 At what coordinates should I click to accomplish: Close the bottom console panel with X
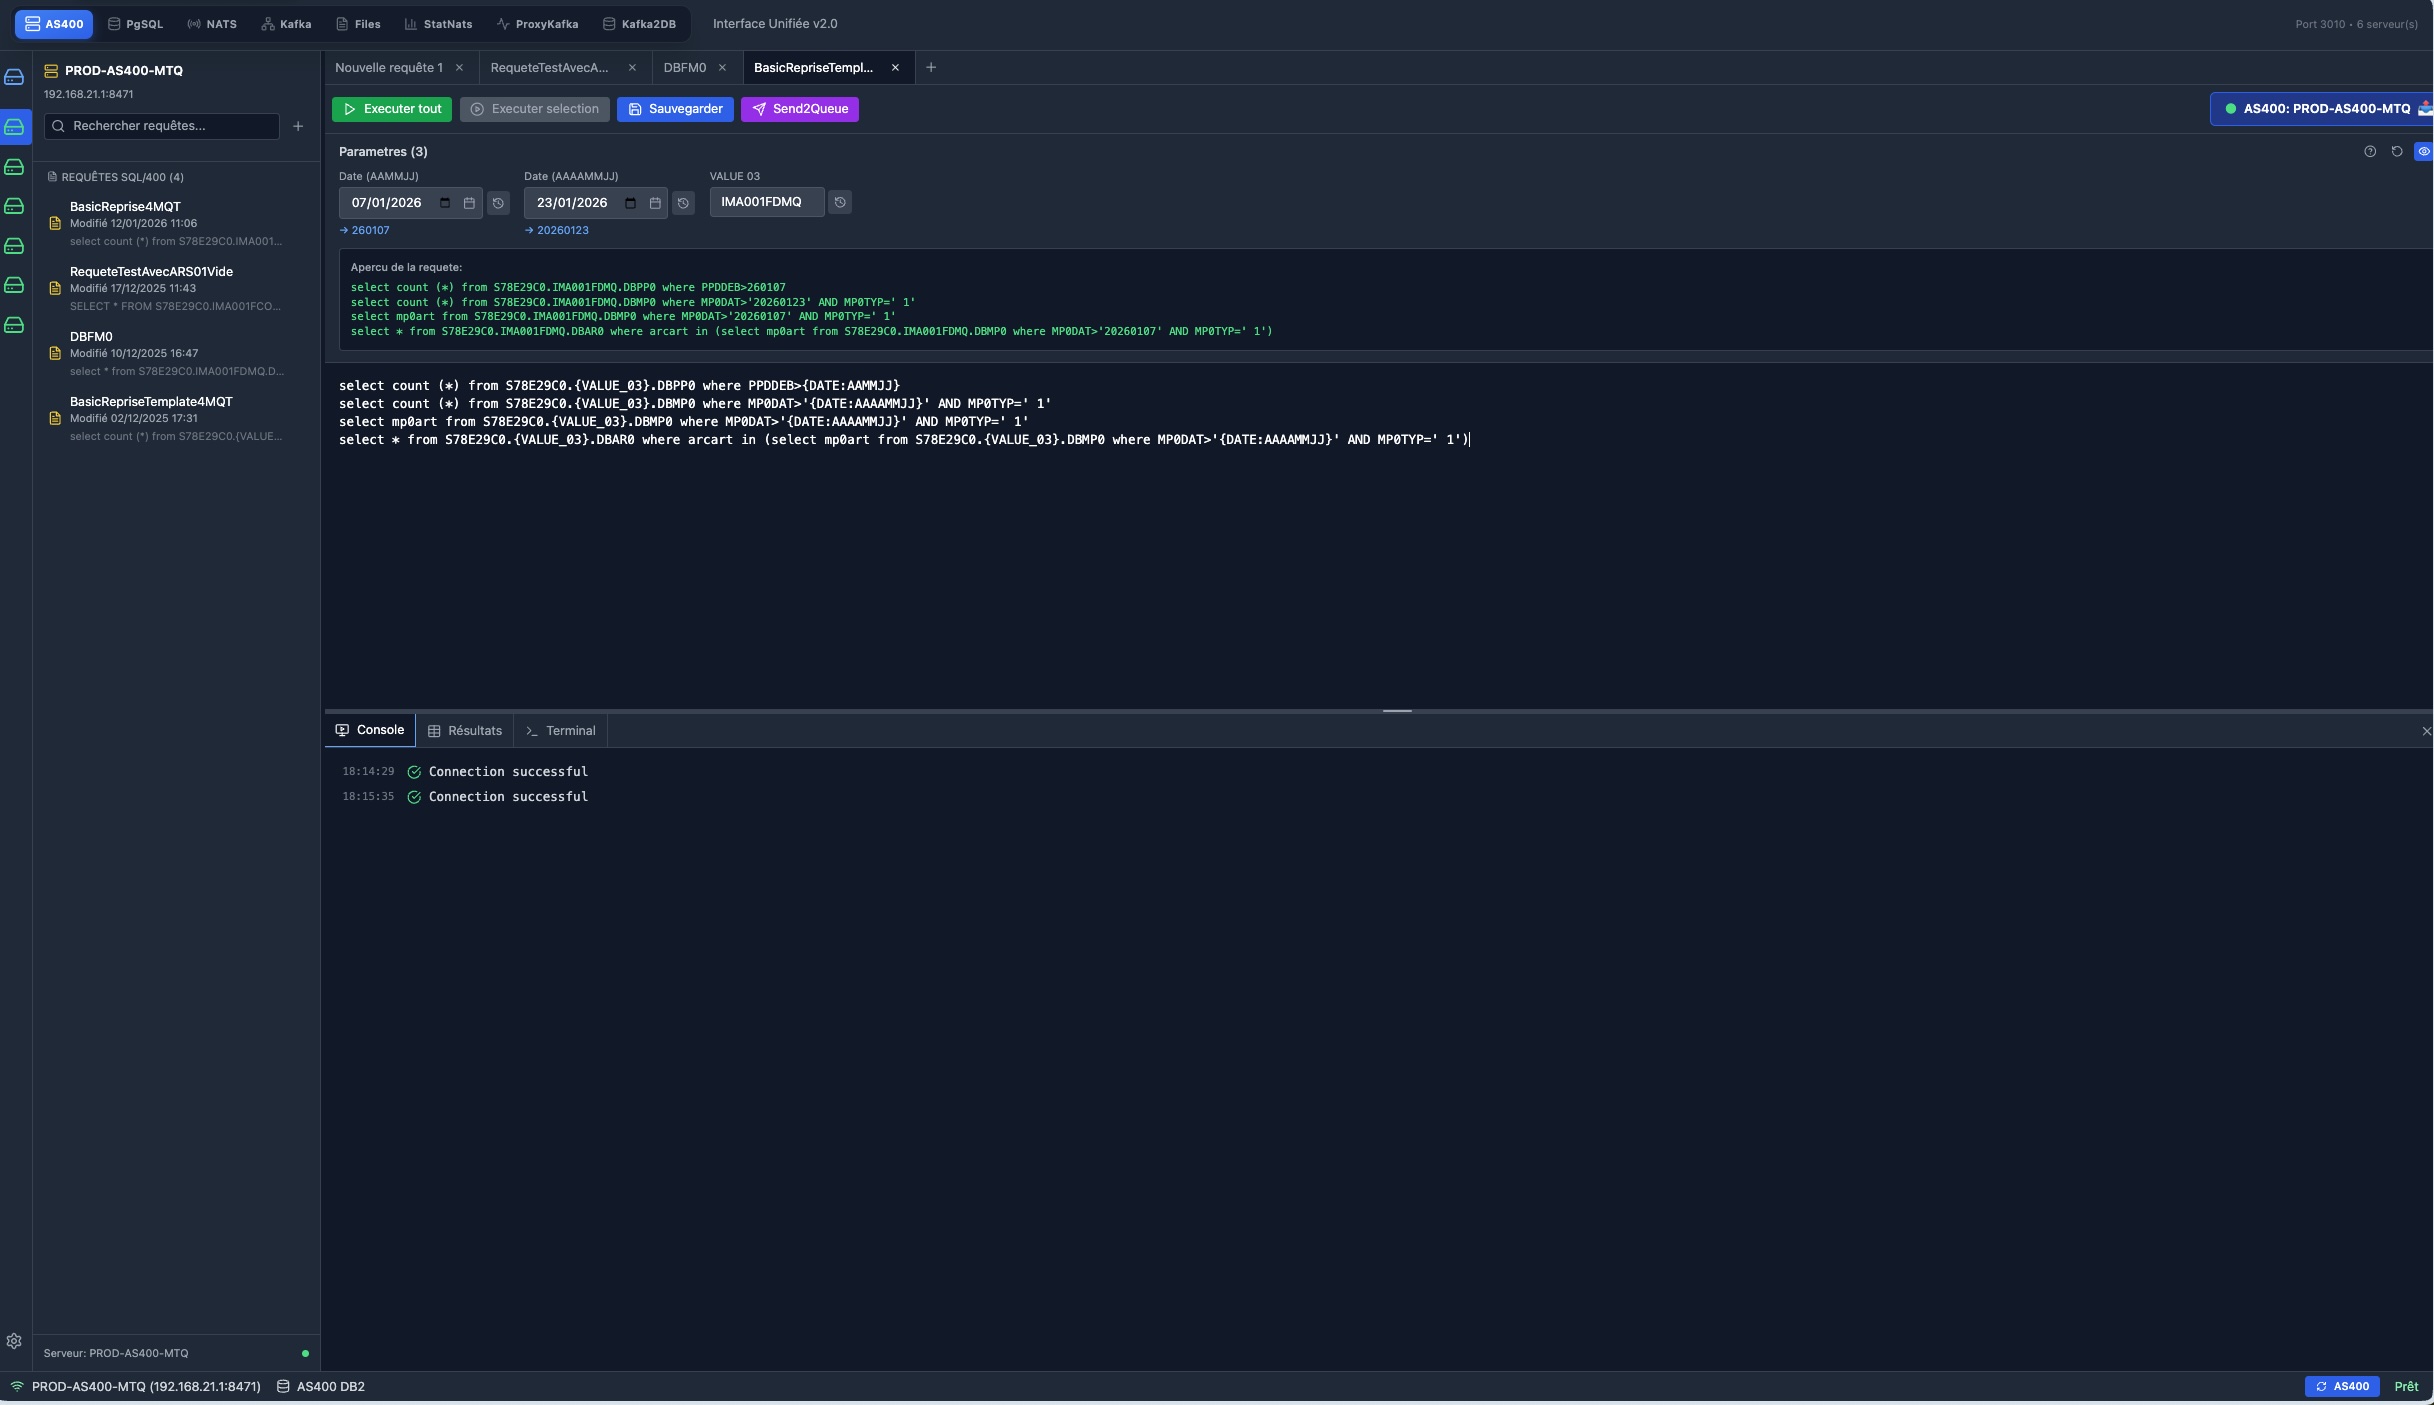2425,731
